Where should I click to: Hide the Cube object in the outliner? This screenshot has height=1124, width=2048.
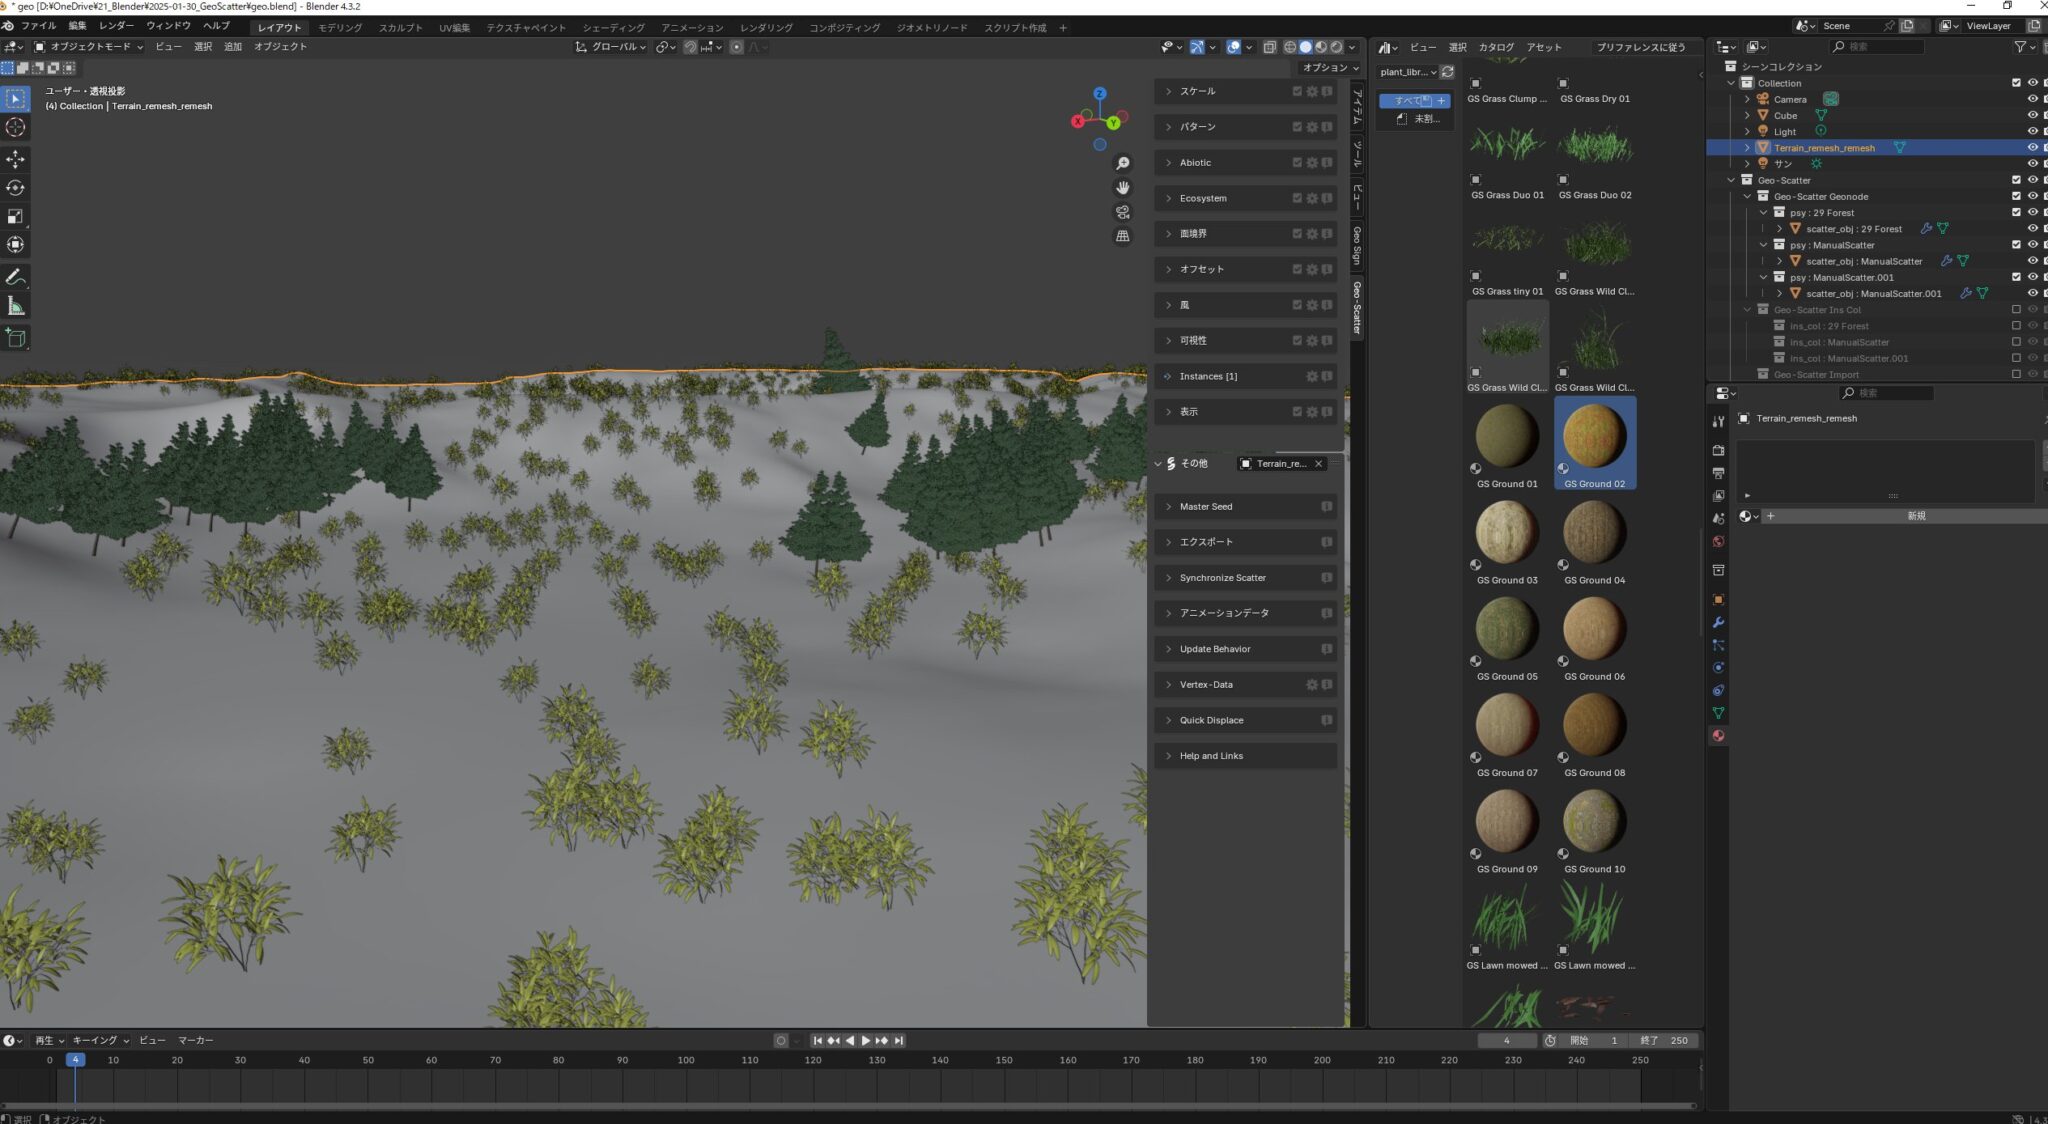point(2032,115)
